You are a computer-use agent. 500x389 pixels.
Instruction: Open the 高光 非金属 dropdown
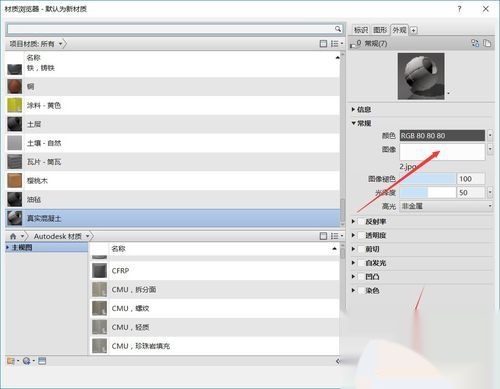click(446, 206)
